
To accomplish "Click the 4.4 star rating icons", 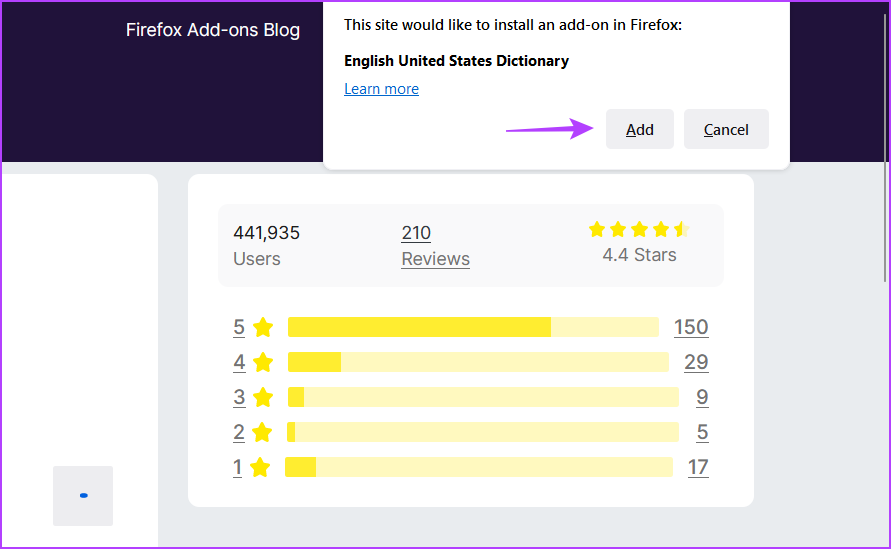I will [x=639, y=229].
